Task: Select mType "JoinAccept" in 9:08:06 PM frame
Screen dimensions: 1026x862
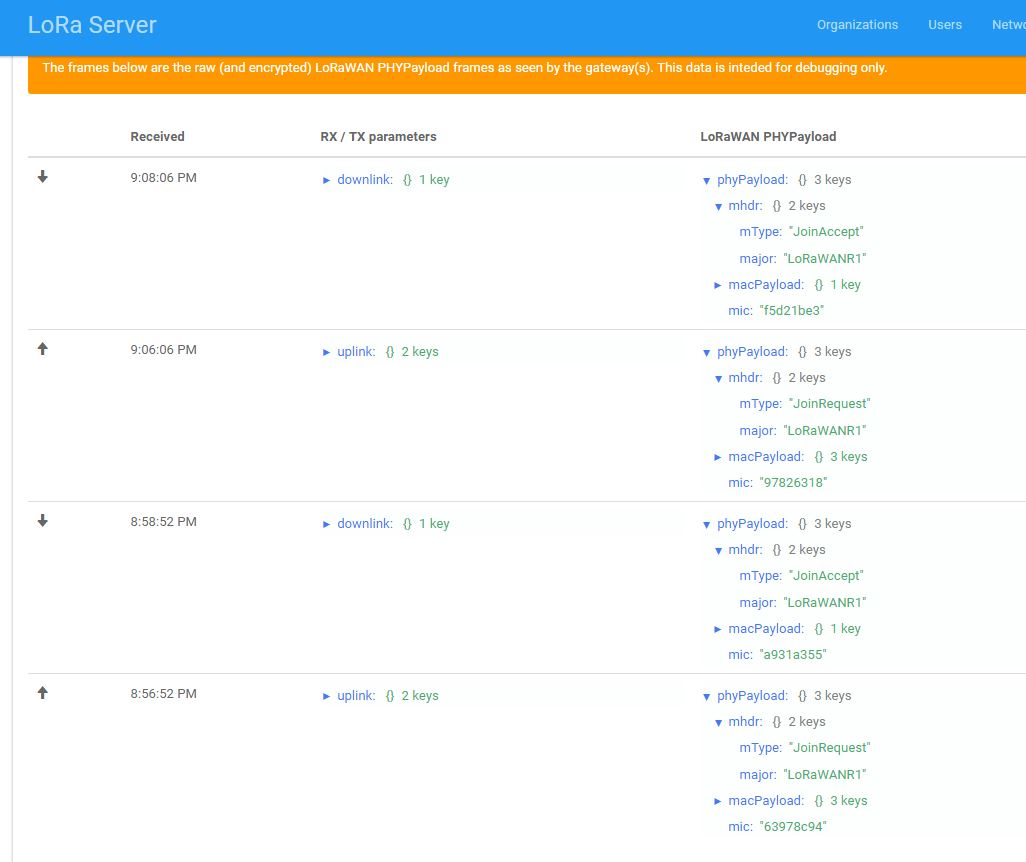Action: coord(826,232)
